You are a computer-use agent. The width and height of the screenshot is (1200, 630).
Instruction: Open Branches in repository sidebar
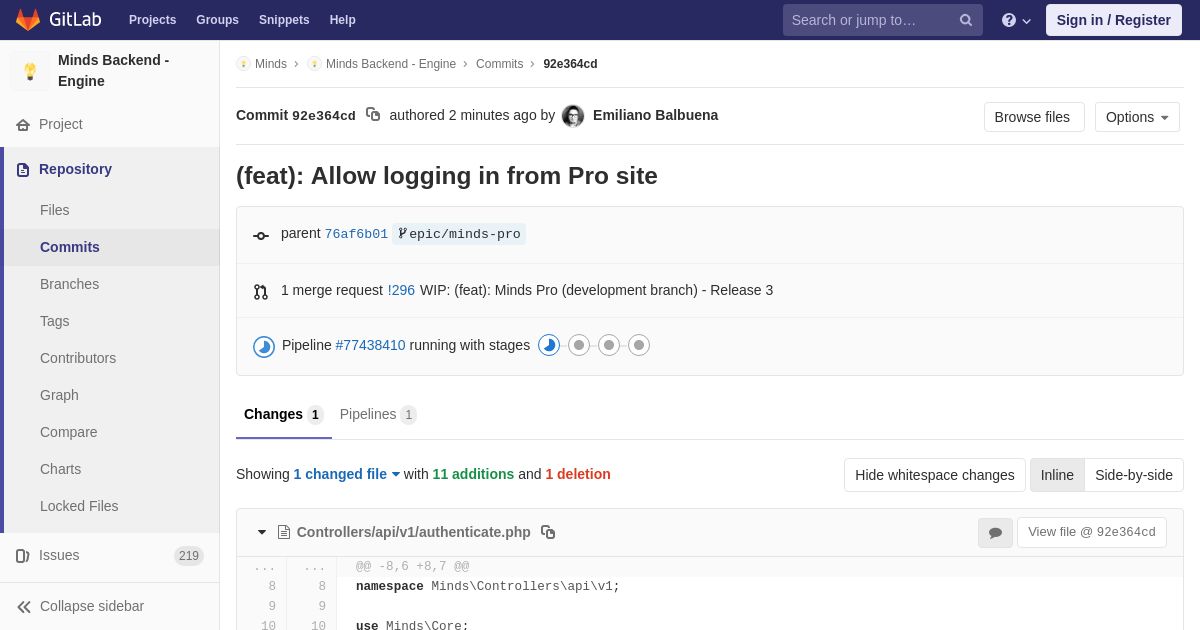pyautogui.click(x=69, y=284)
